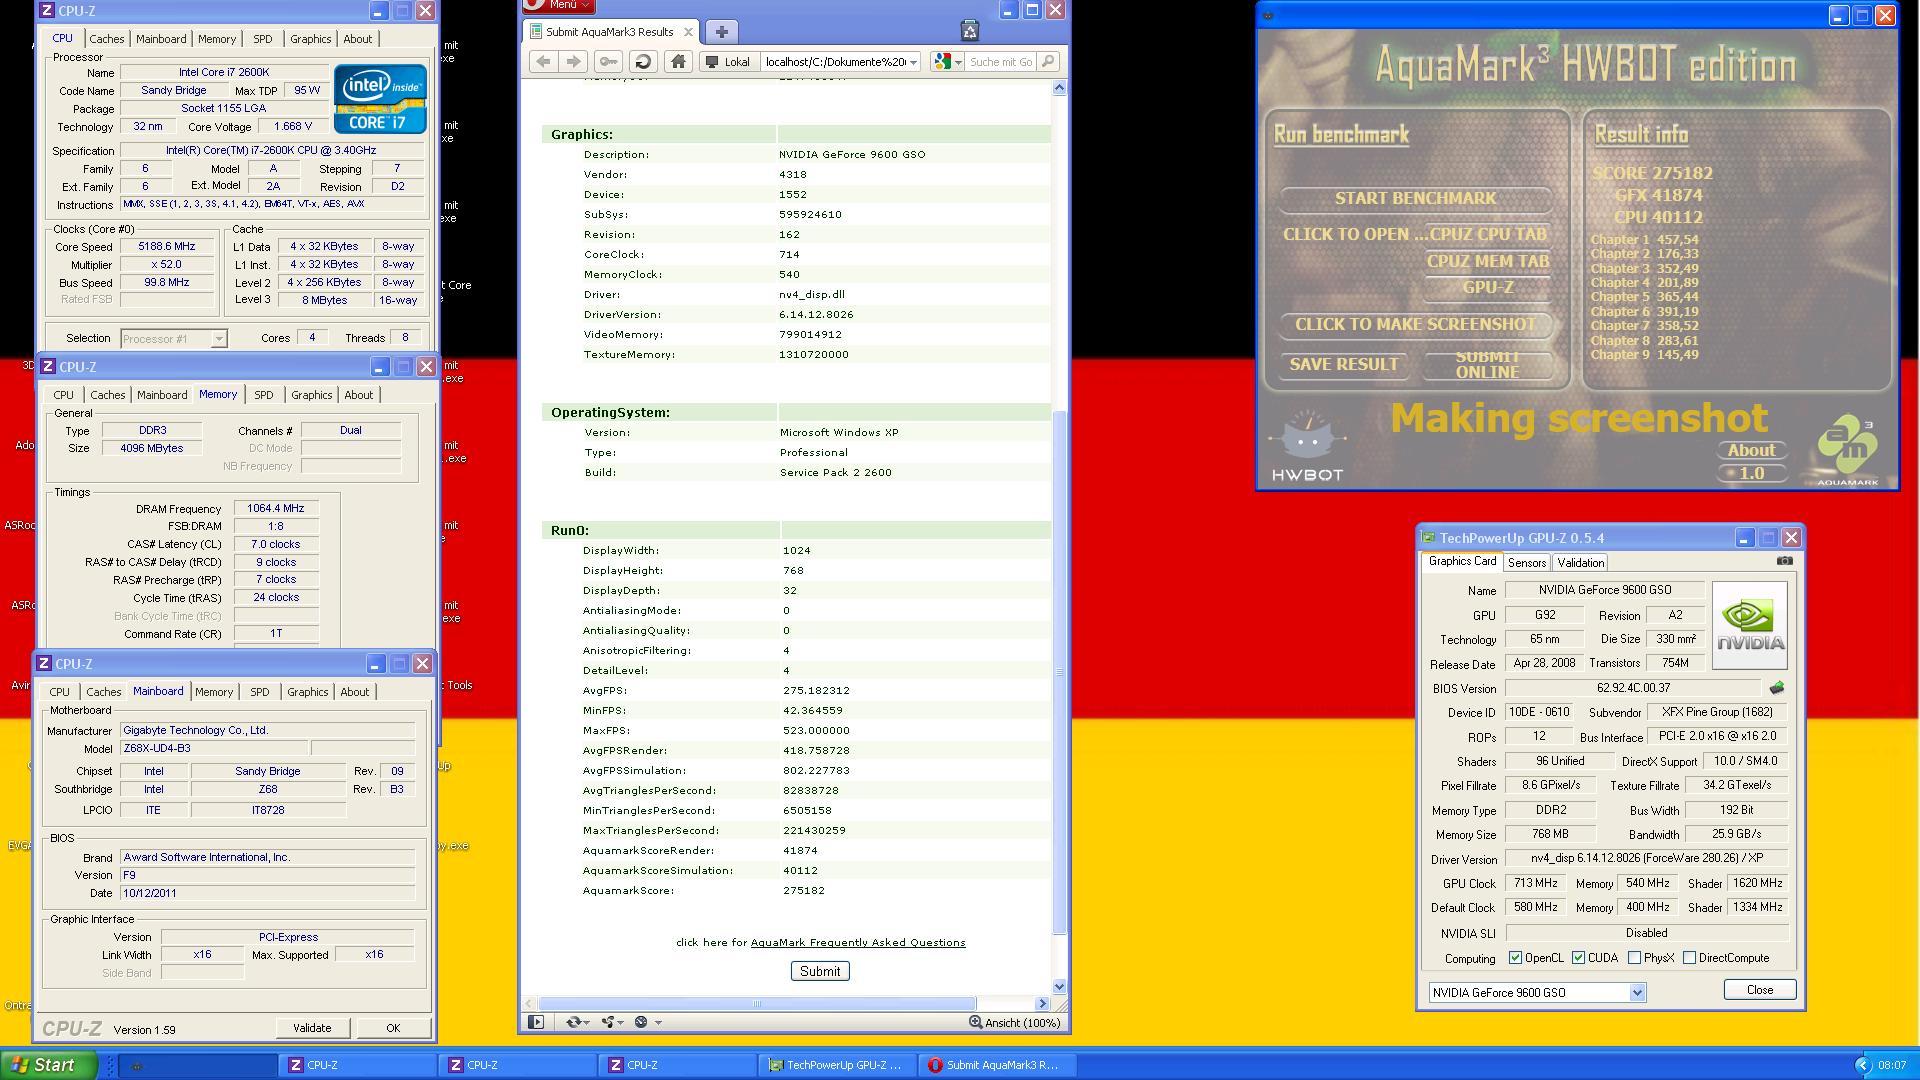Image resolution: width=1920 pixels, height=1080 pixels.
Task: Switch to Caches tab in top CPU-Z window
Action: [107, 39]
